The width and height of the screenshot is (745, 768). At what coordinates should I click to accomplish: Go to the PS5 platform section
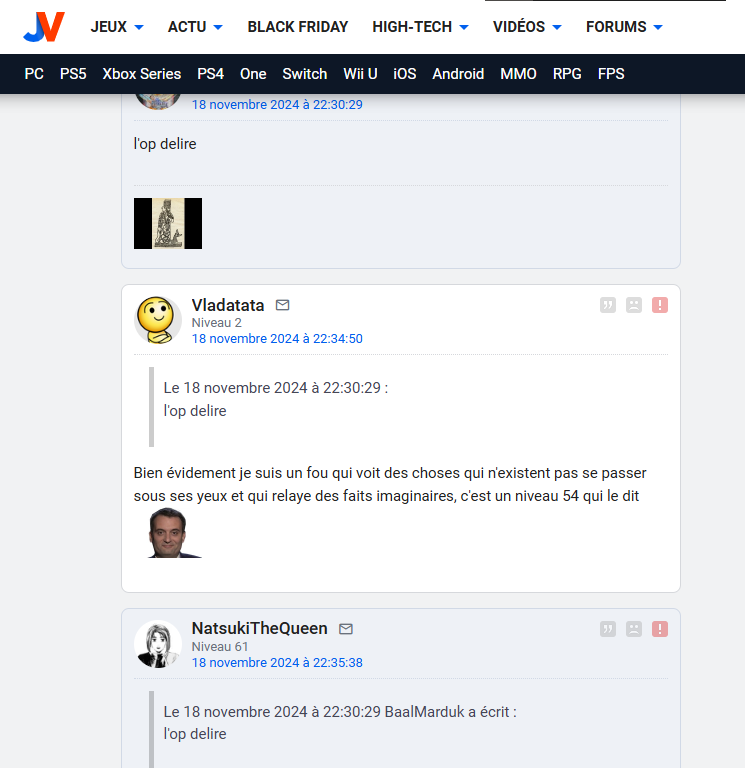[x=73, y=74]
